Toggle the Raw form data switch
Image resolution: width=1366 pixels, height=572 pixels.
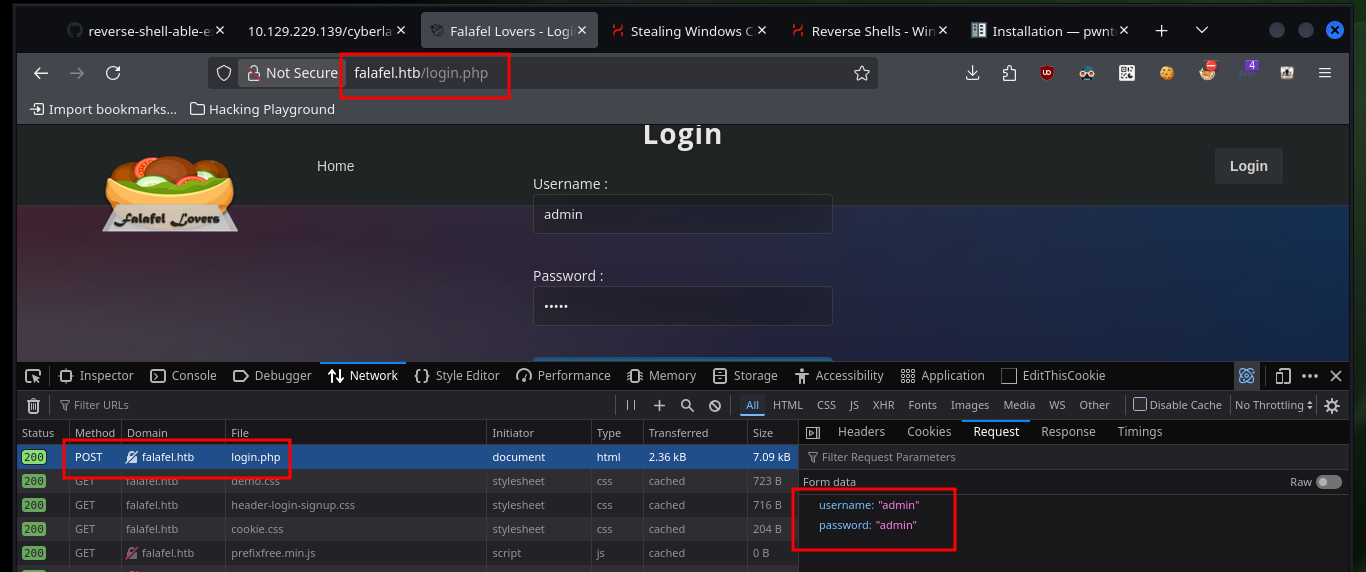pos(1328,482)
